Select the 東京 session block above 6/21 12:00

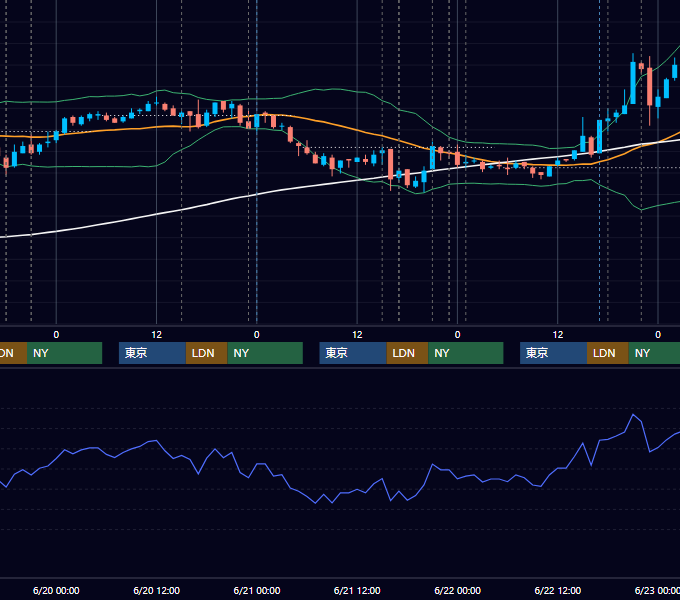353,353
